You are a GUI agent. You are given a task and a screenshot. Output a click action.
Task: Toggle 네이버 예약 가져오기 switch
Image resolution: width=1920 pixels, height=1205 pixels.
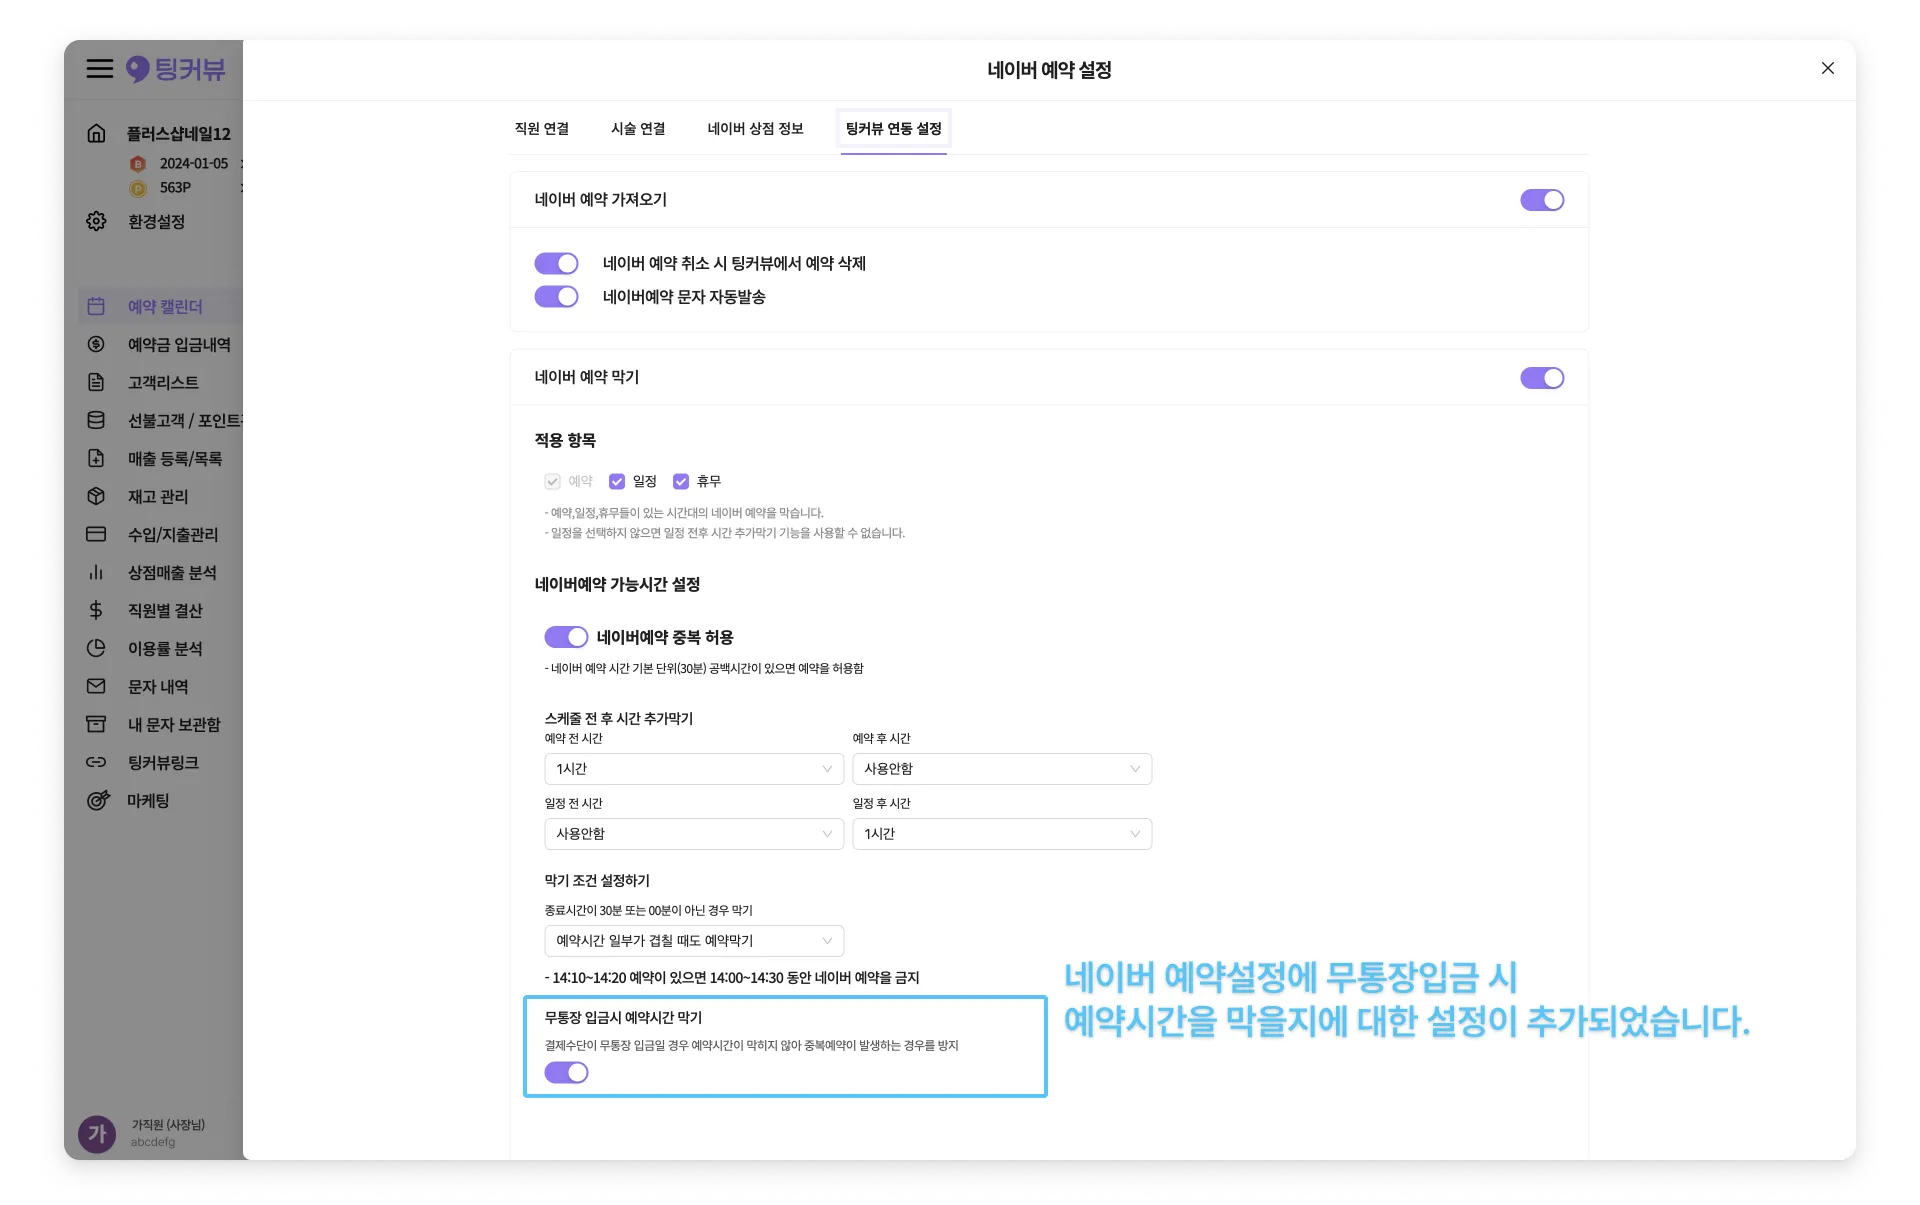pyautogui.click(x=1541, y=200)
